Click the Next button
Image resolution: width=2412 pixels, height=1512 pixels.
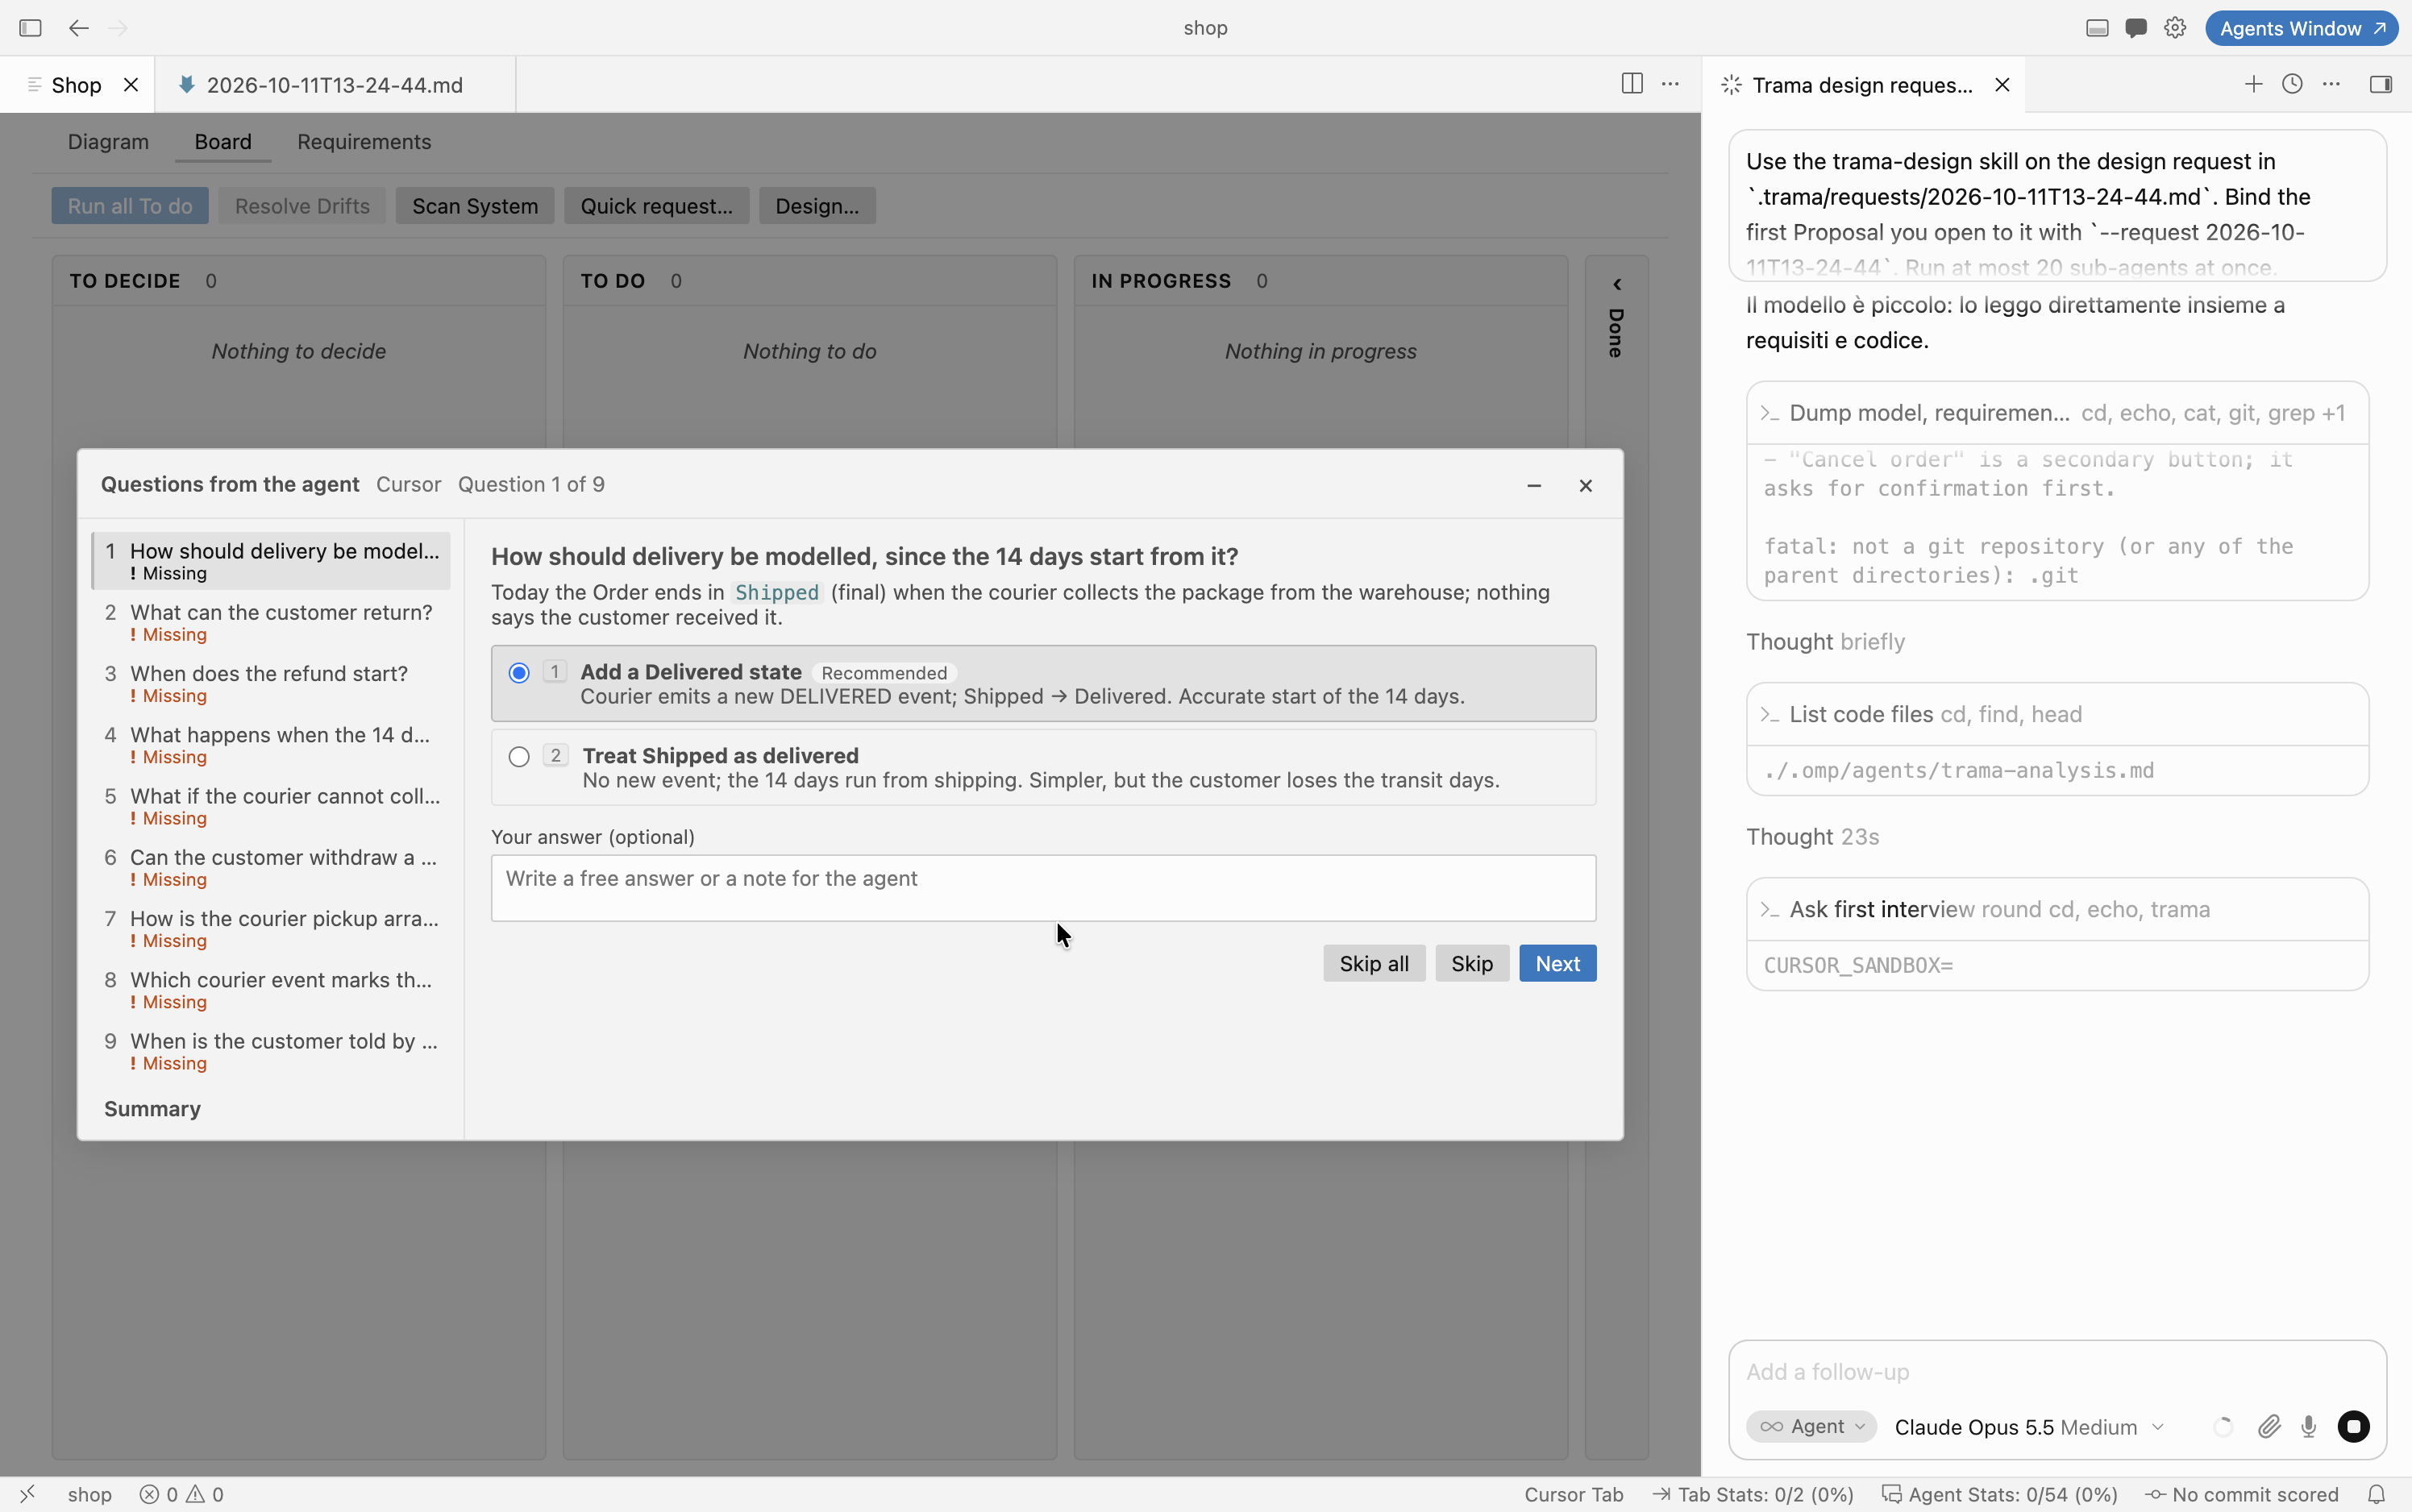[1557, 963]
